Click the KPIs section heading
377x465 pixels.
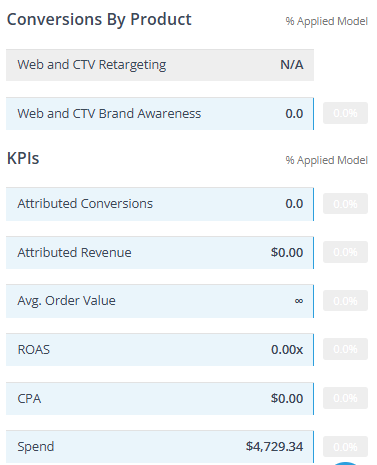point(23,158)
